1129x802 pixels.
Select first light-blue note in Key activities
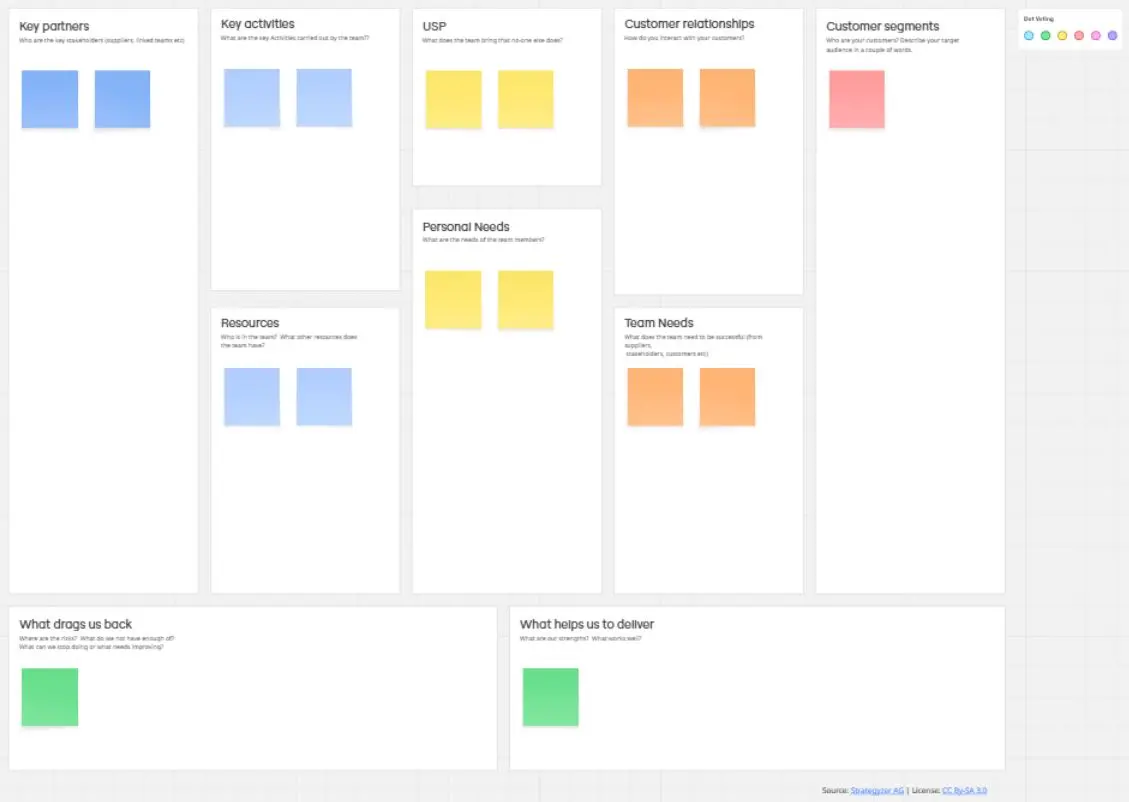[251, 98]
